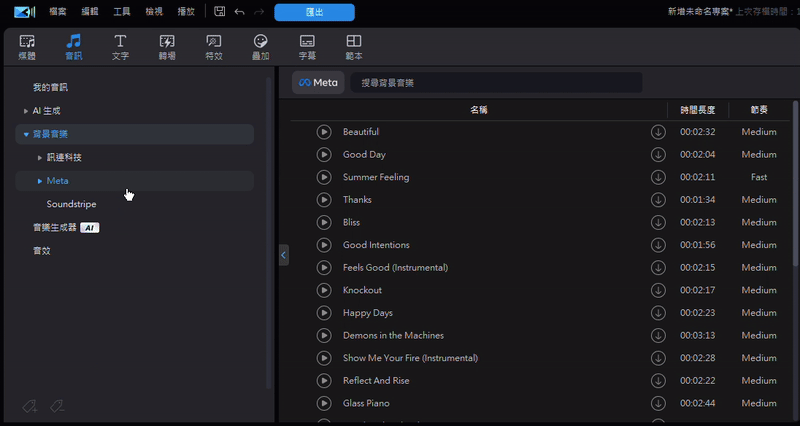
Task: Download the Glass Piano track
Action: coord(658,403)
